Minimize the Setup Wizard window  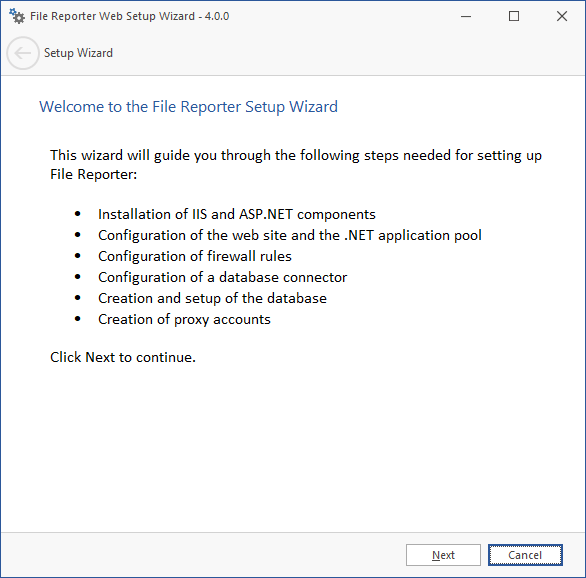click(x=466, y=16)
